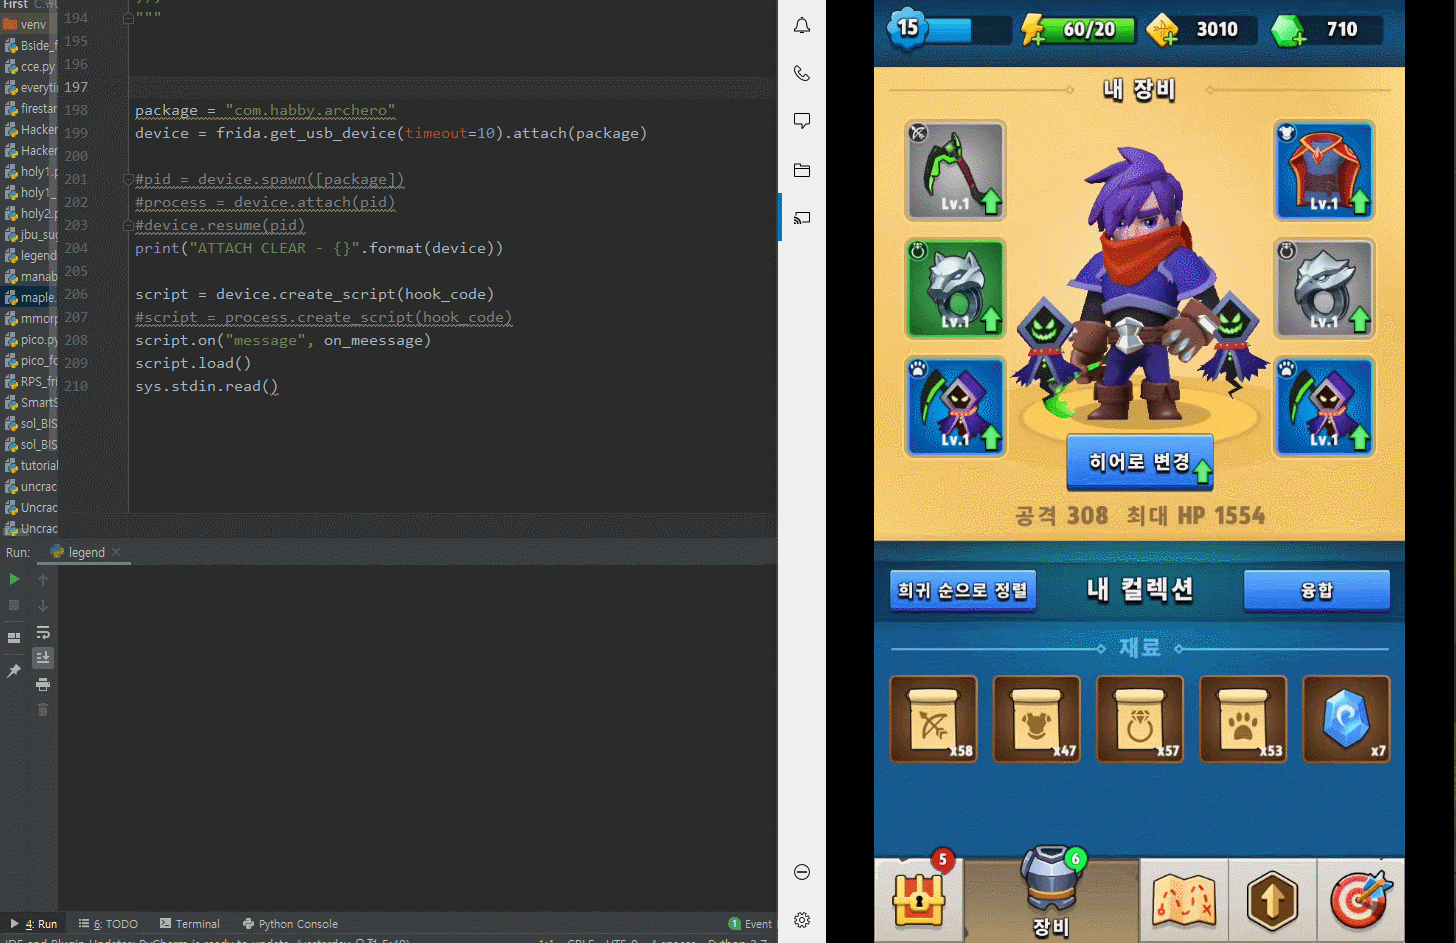
Task: Click the green gem plus icon
Action: (1288, 31)
